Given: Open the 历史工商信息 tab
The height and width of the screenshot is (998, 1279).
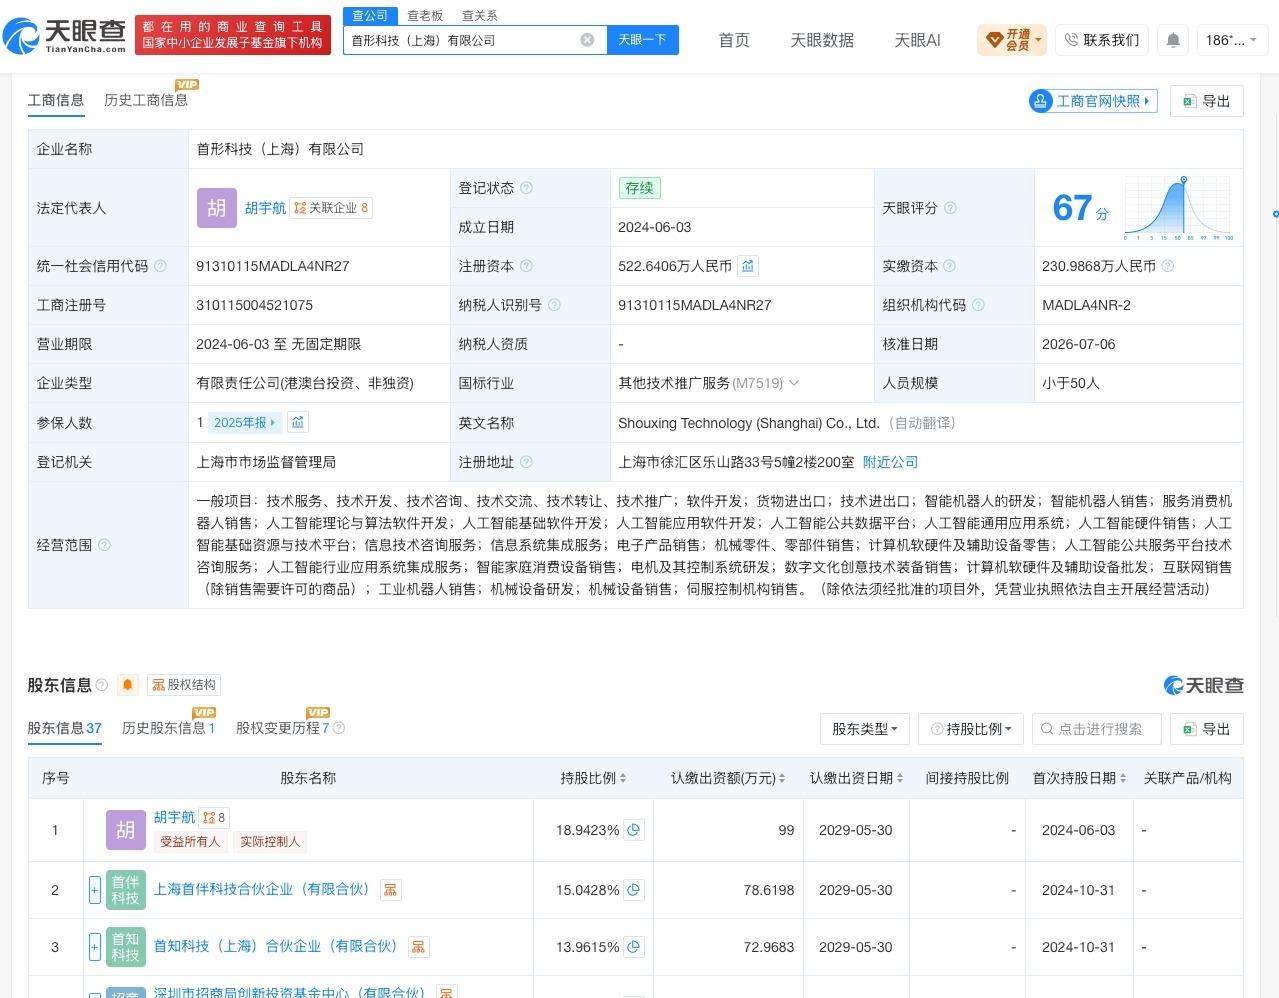Looking at the screenshot, I should click(146, 100).
